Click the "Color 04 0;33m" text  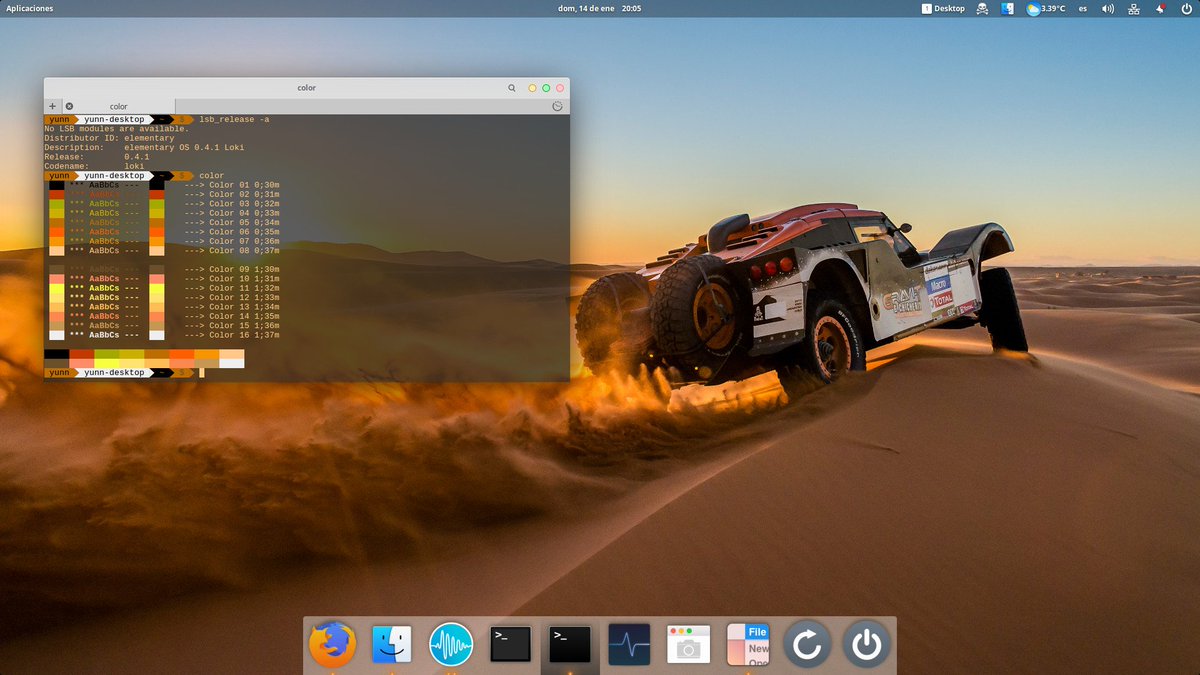[x=244, y=213]
